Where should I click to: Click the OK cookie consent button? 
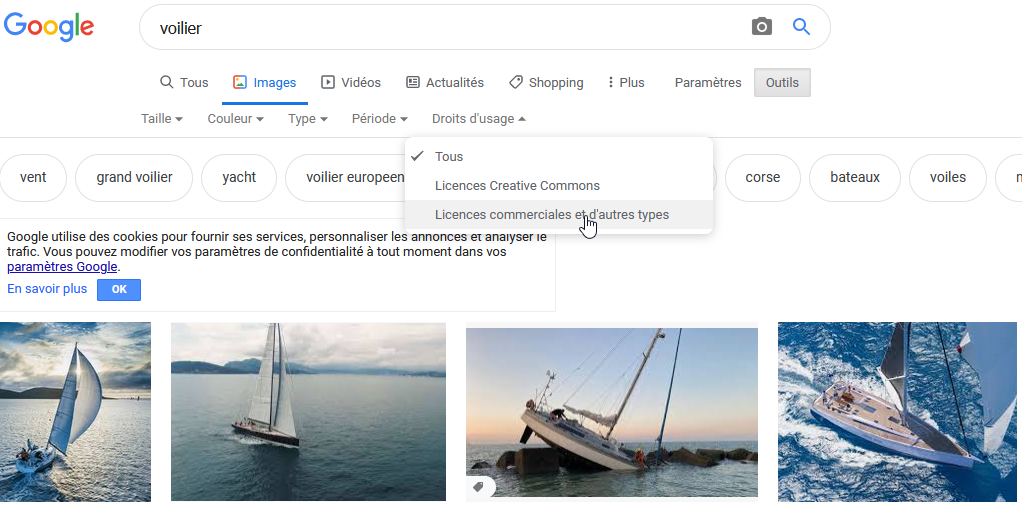(x=119, y=290)
